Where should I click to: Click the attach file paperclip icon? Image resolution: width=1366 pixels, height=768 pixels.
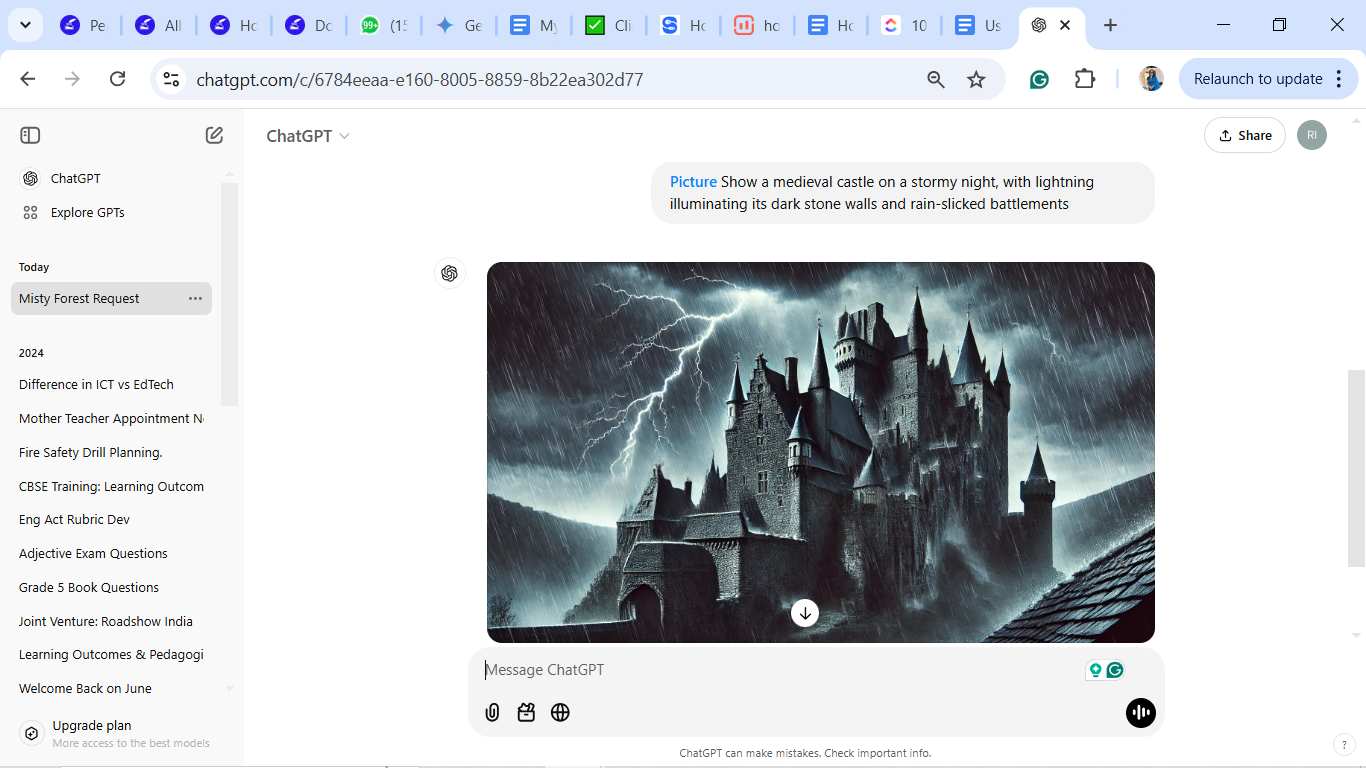tap(492, 712)
